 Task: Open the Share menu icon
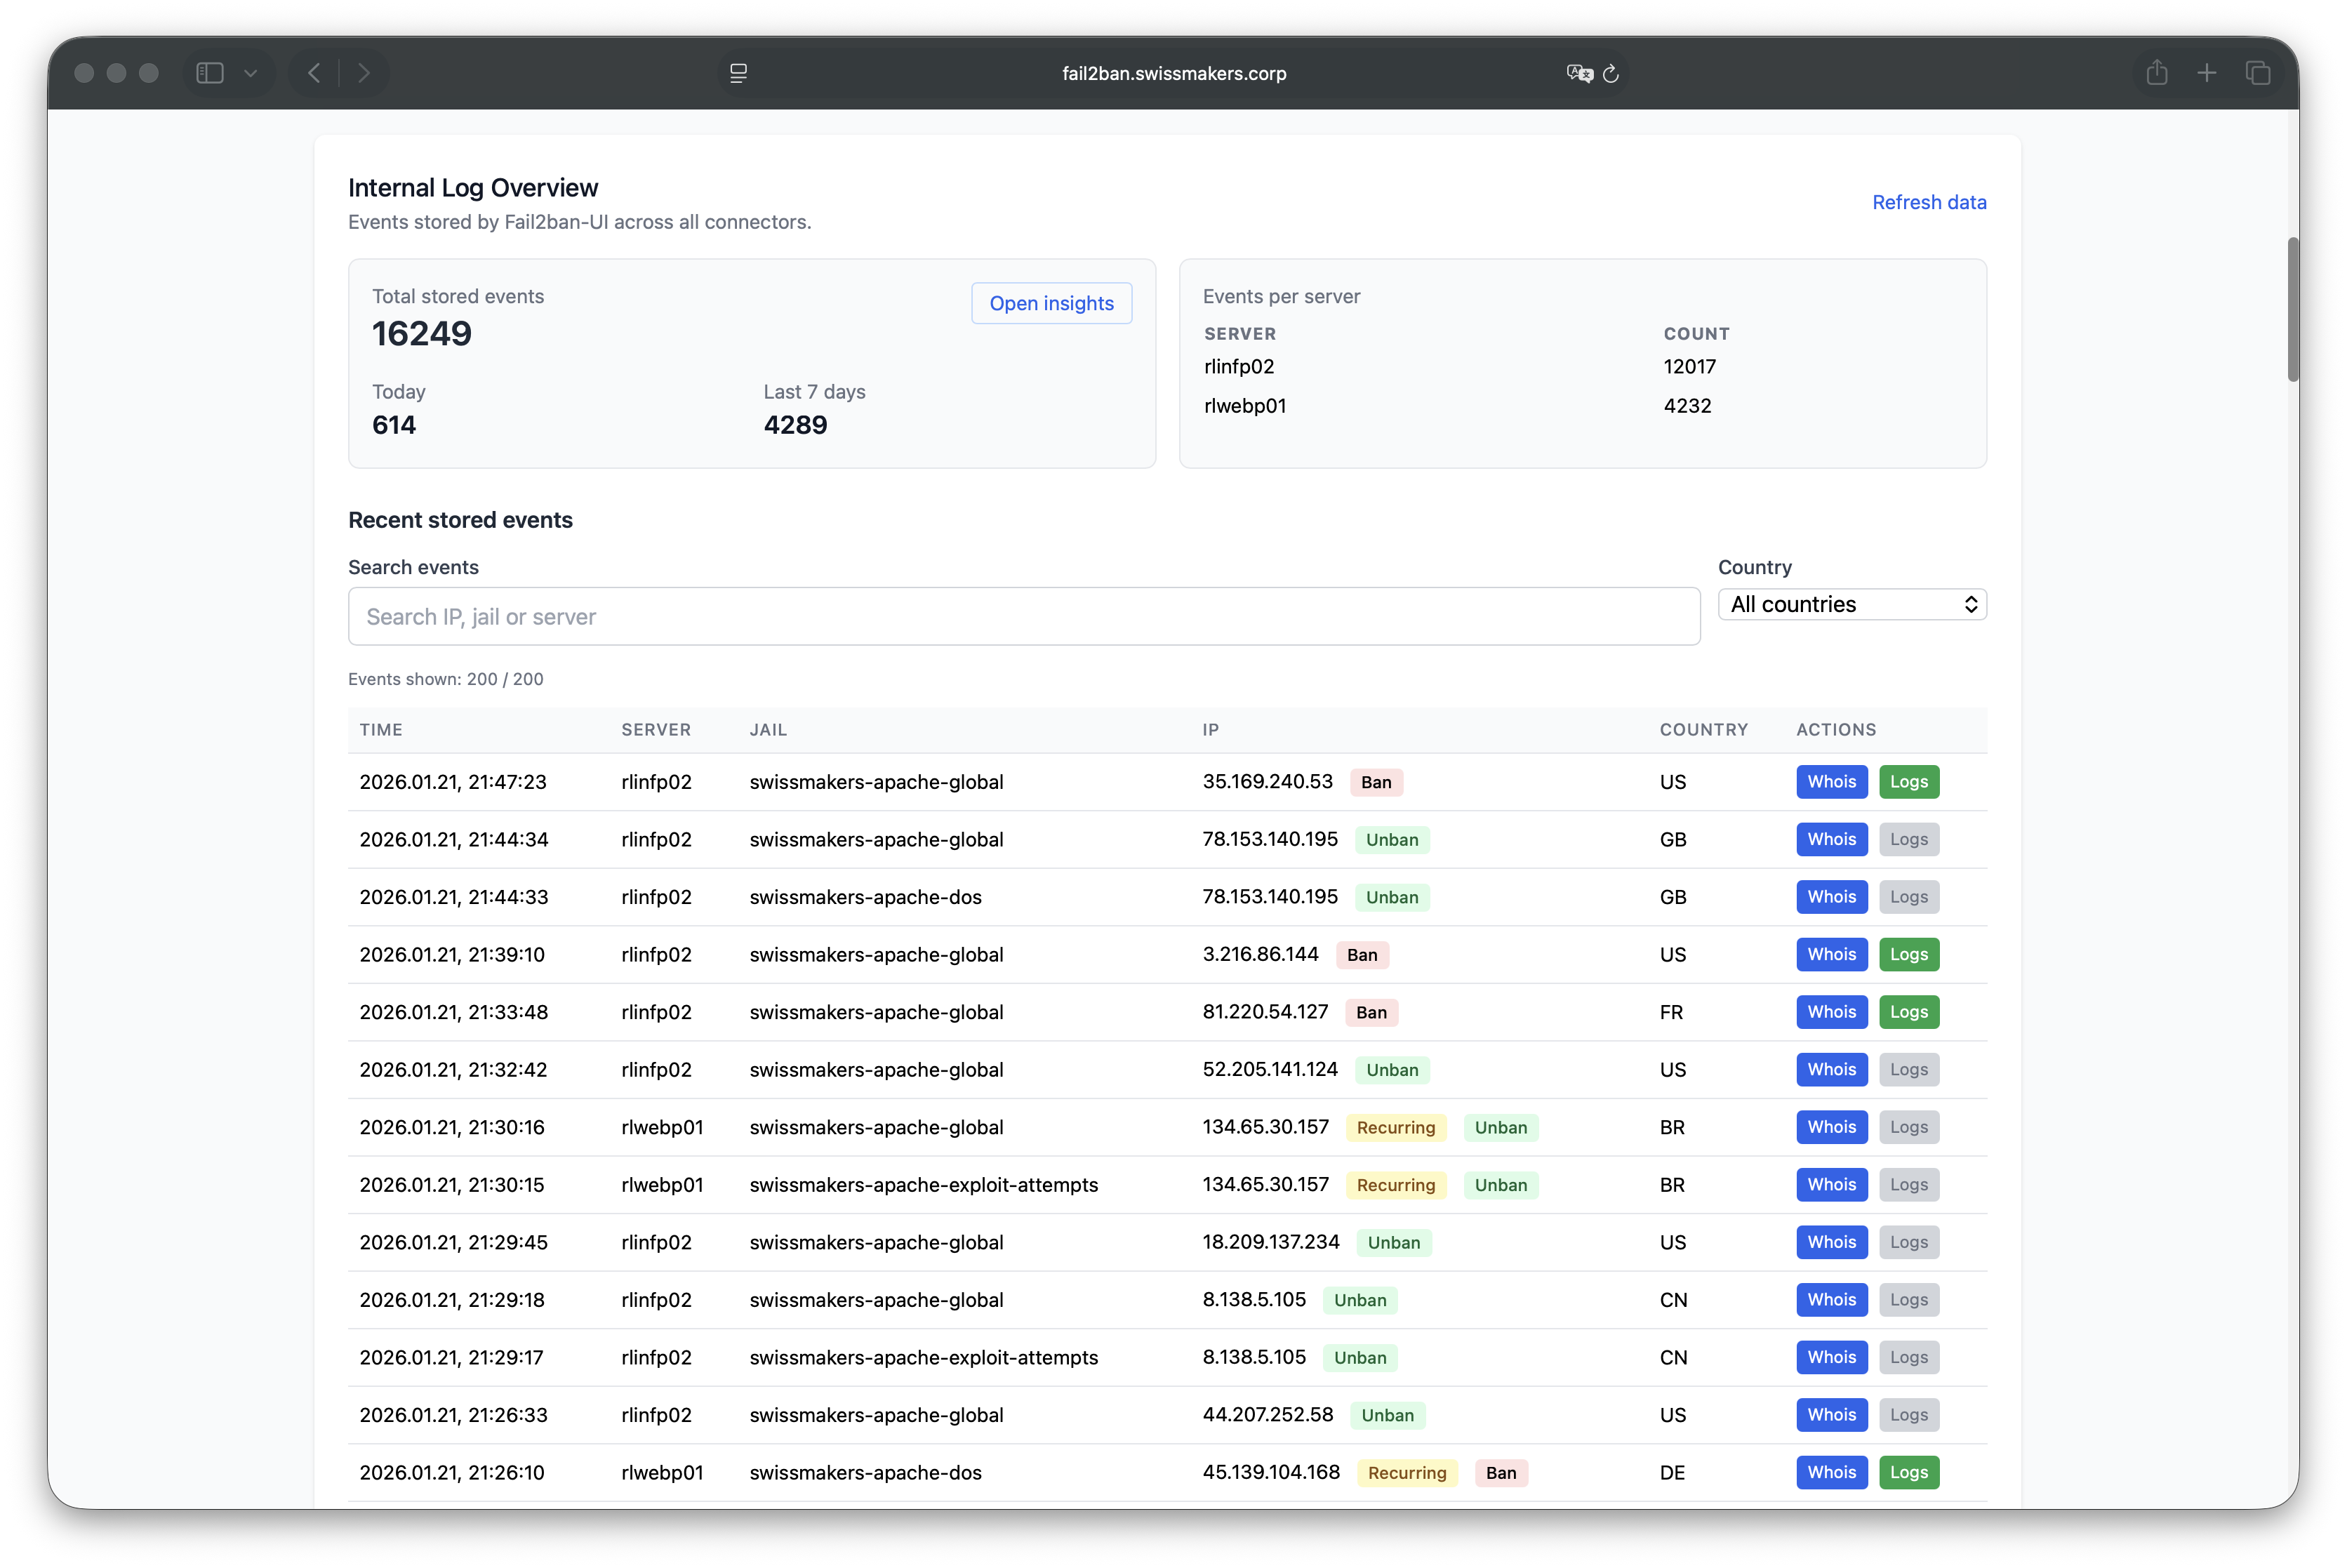pyautogui.click(x=2157, y=72)
